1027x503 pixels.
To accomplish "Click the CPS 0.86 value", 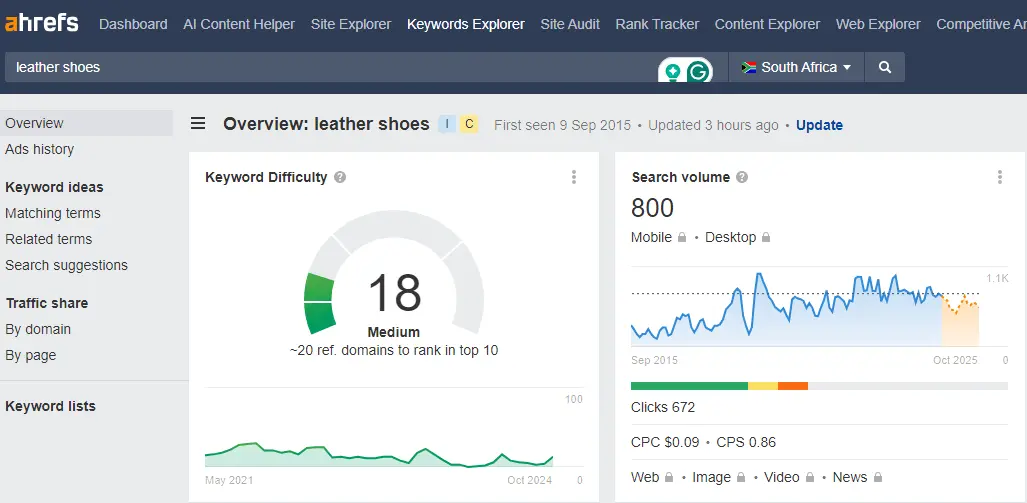I will click(x=746, y=442).
